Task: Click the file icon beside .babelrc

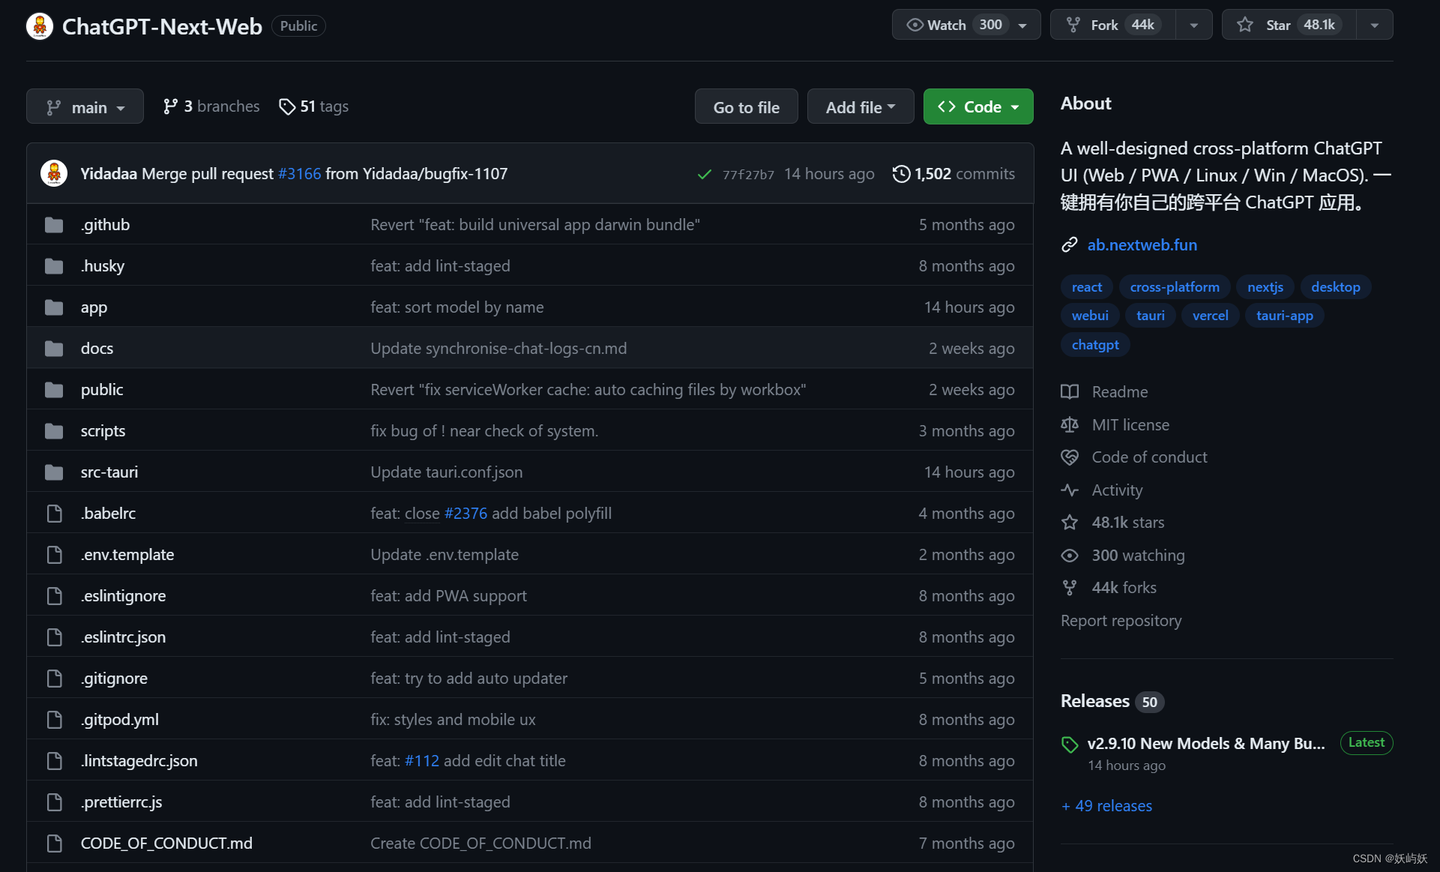Action: click(54, 513)
